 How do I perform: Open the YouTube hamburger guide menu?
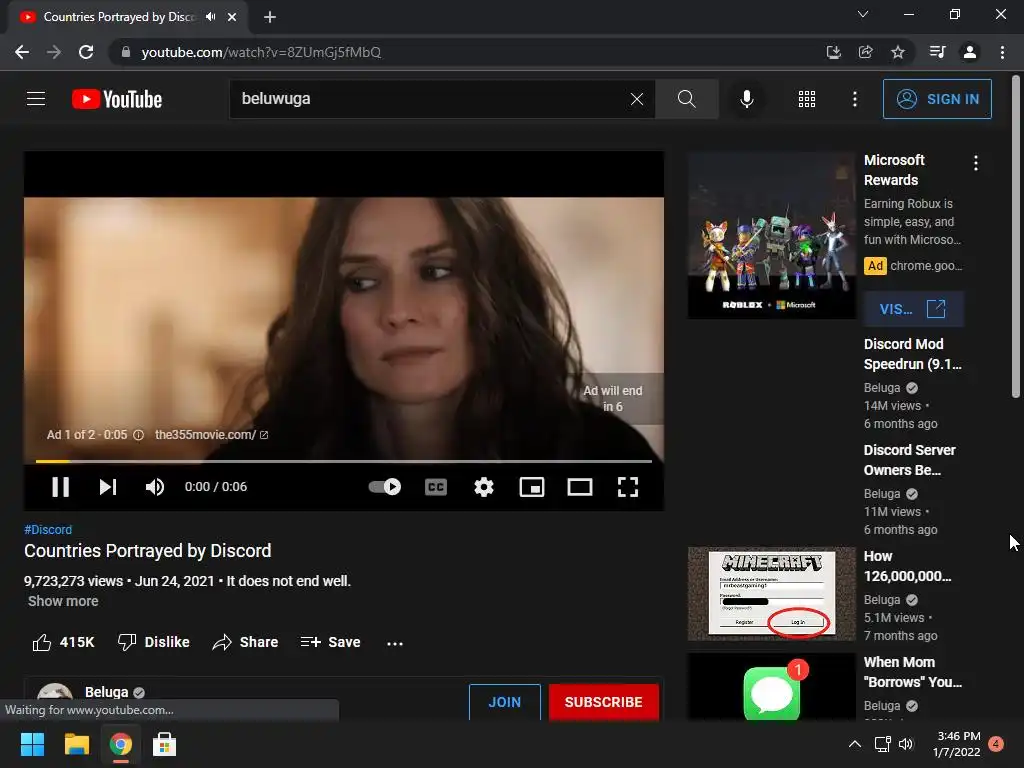pos(36,99)
